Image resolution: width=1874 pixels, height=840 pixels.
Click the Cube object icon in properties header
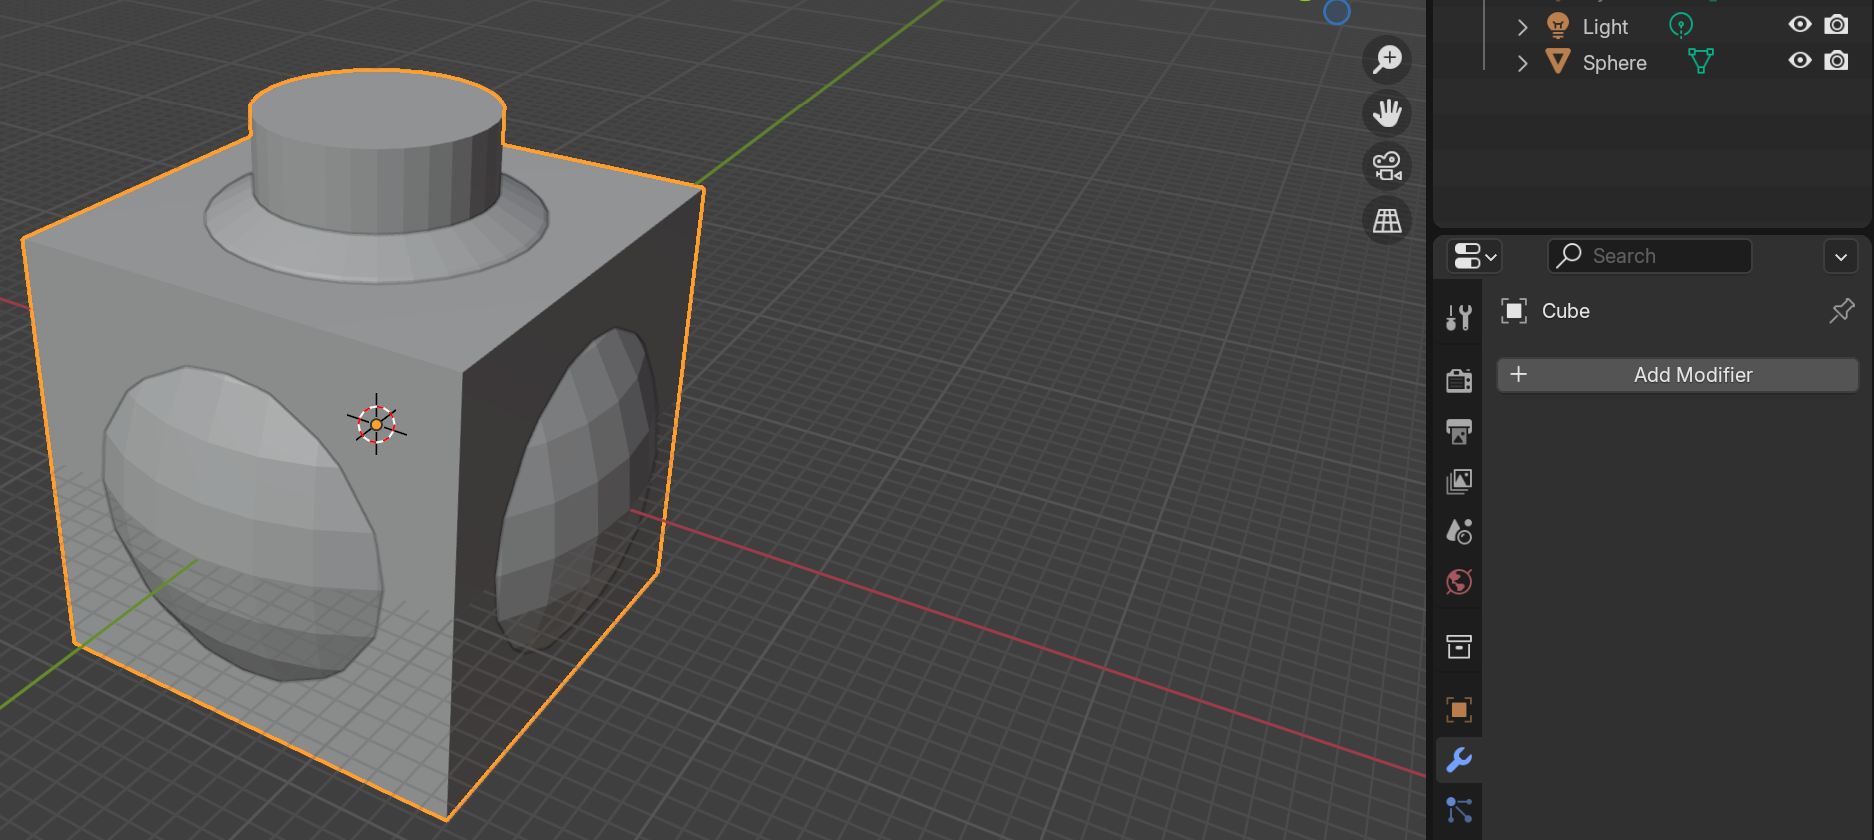point(1514,311)
